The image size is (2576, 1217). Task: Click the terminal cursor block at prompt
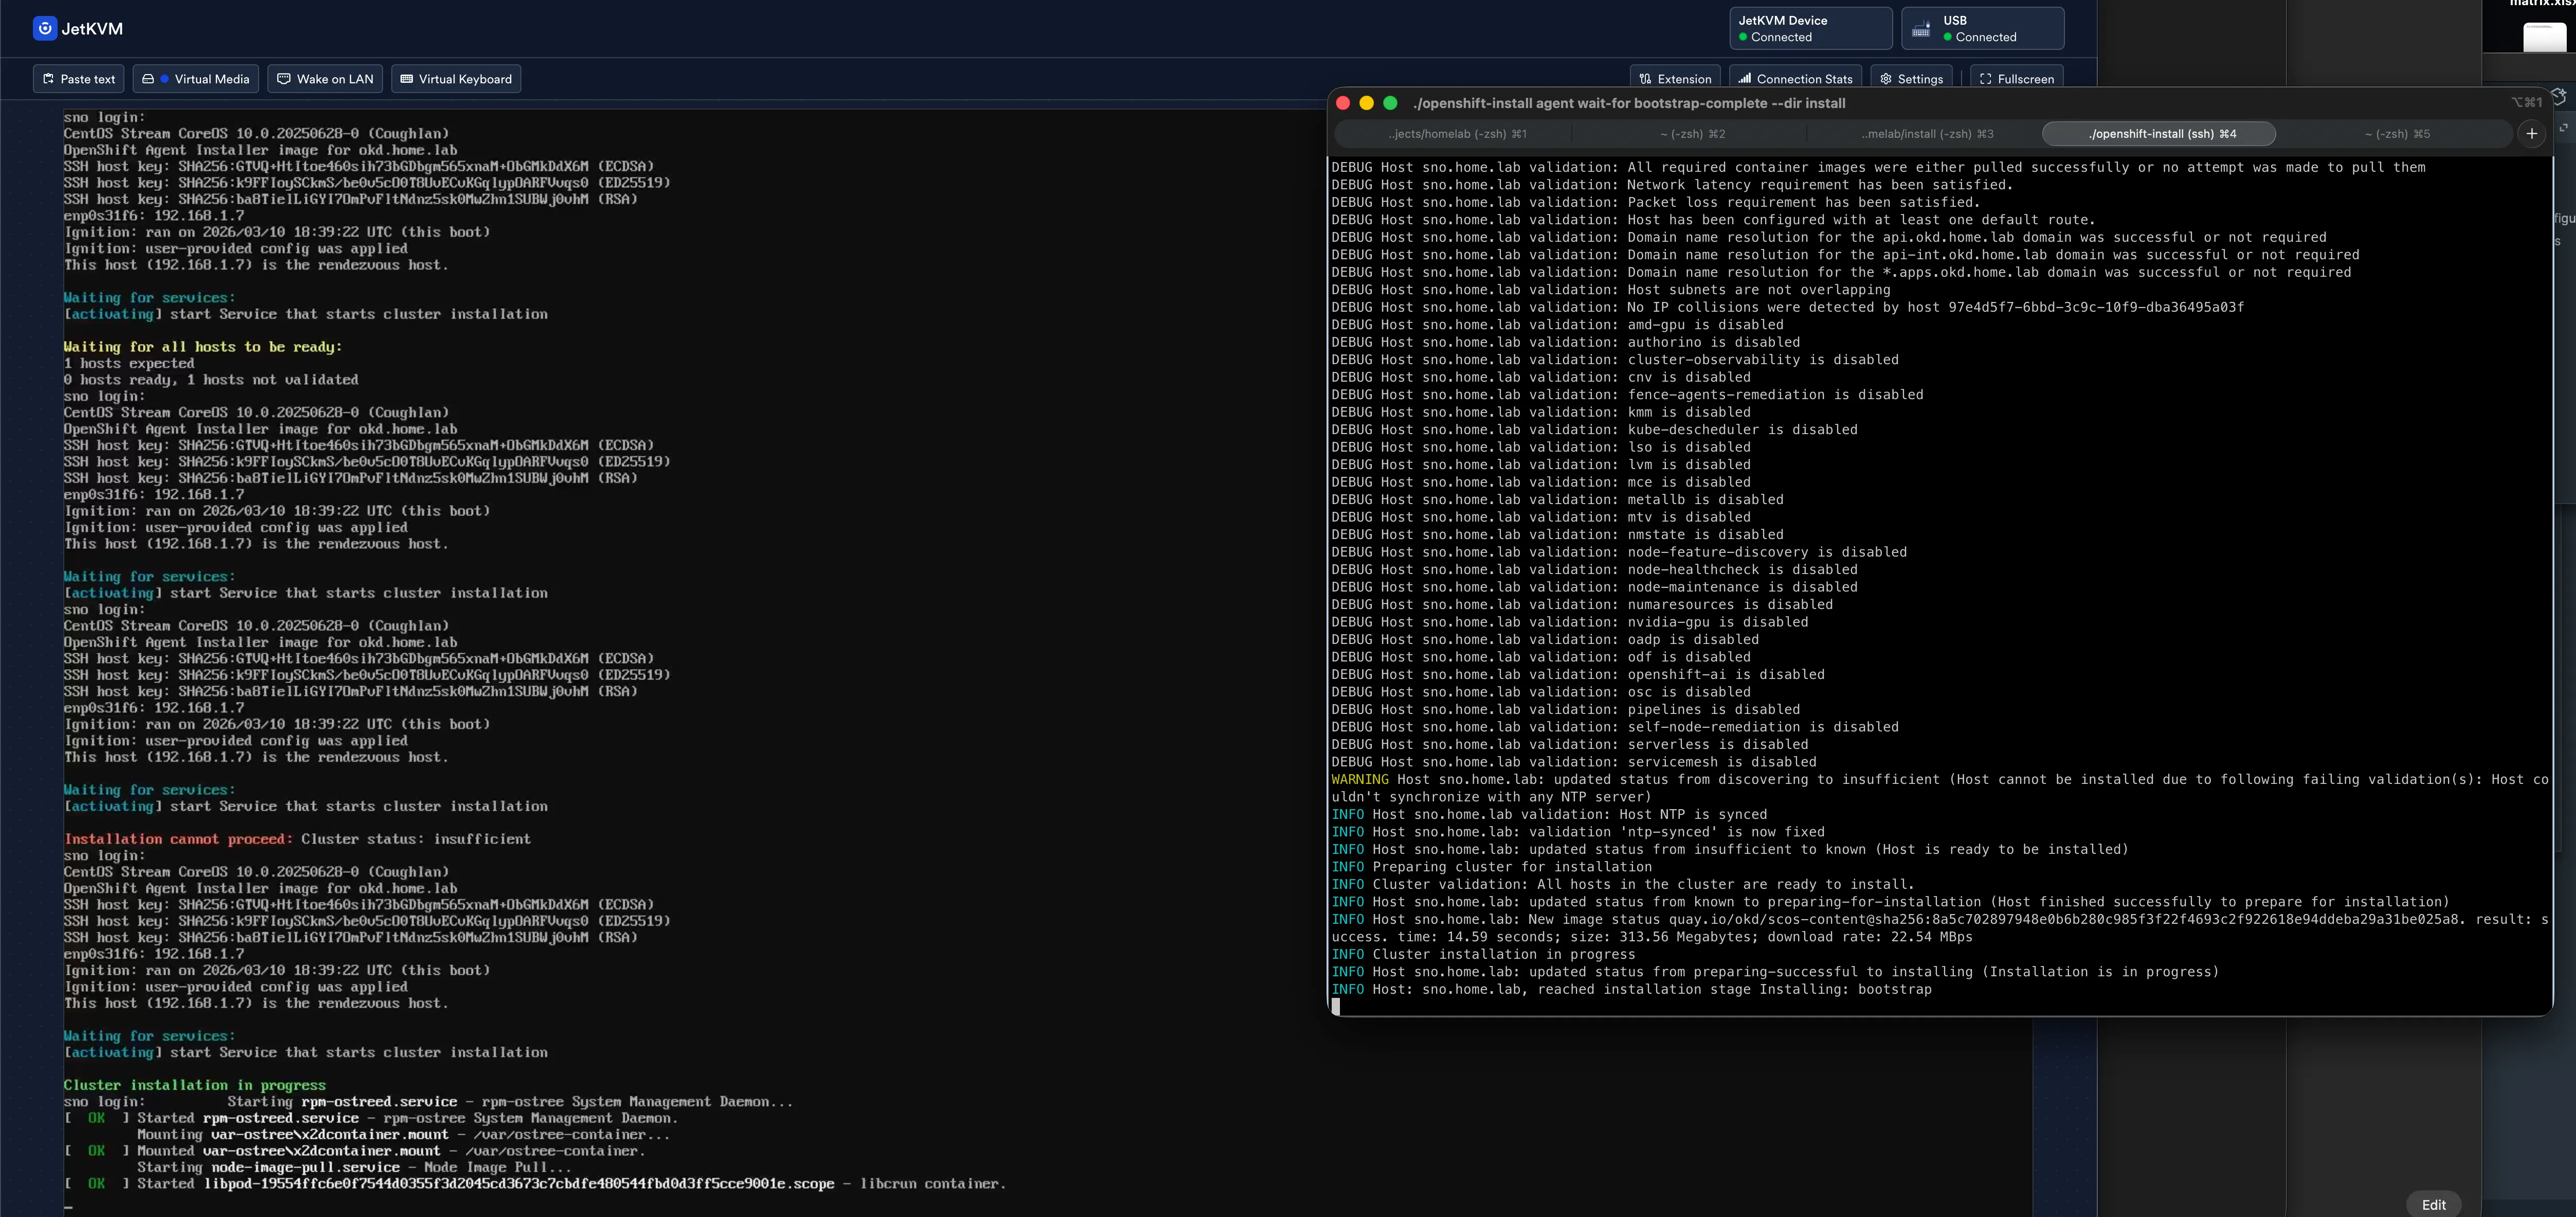pos(1336,1006)
